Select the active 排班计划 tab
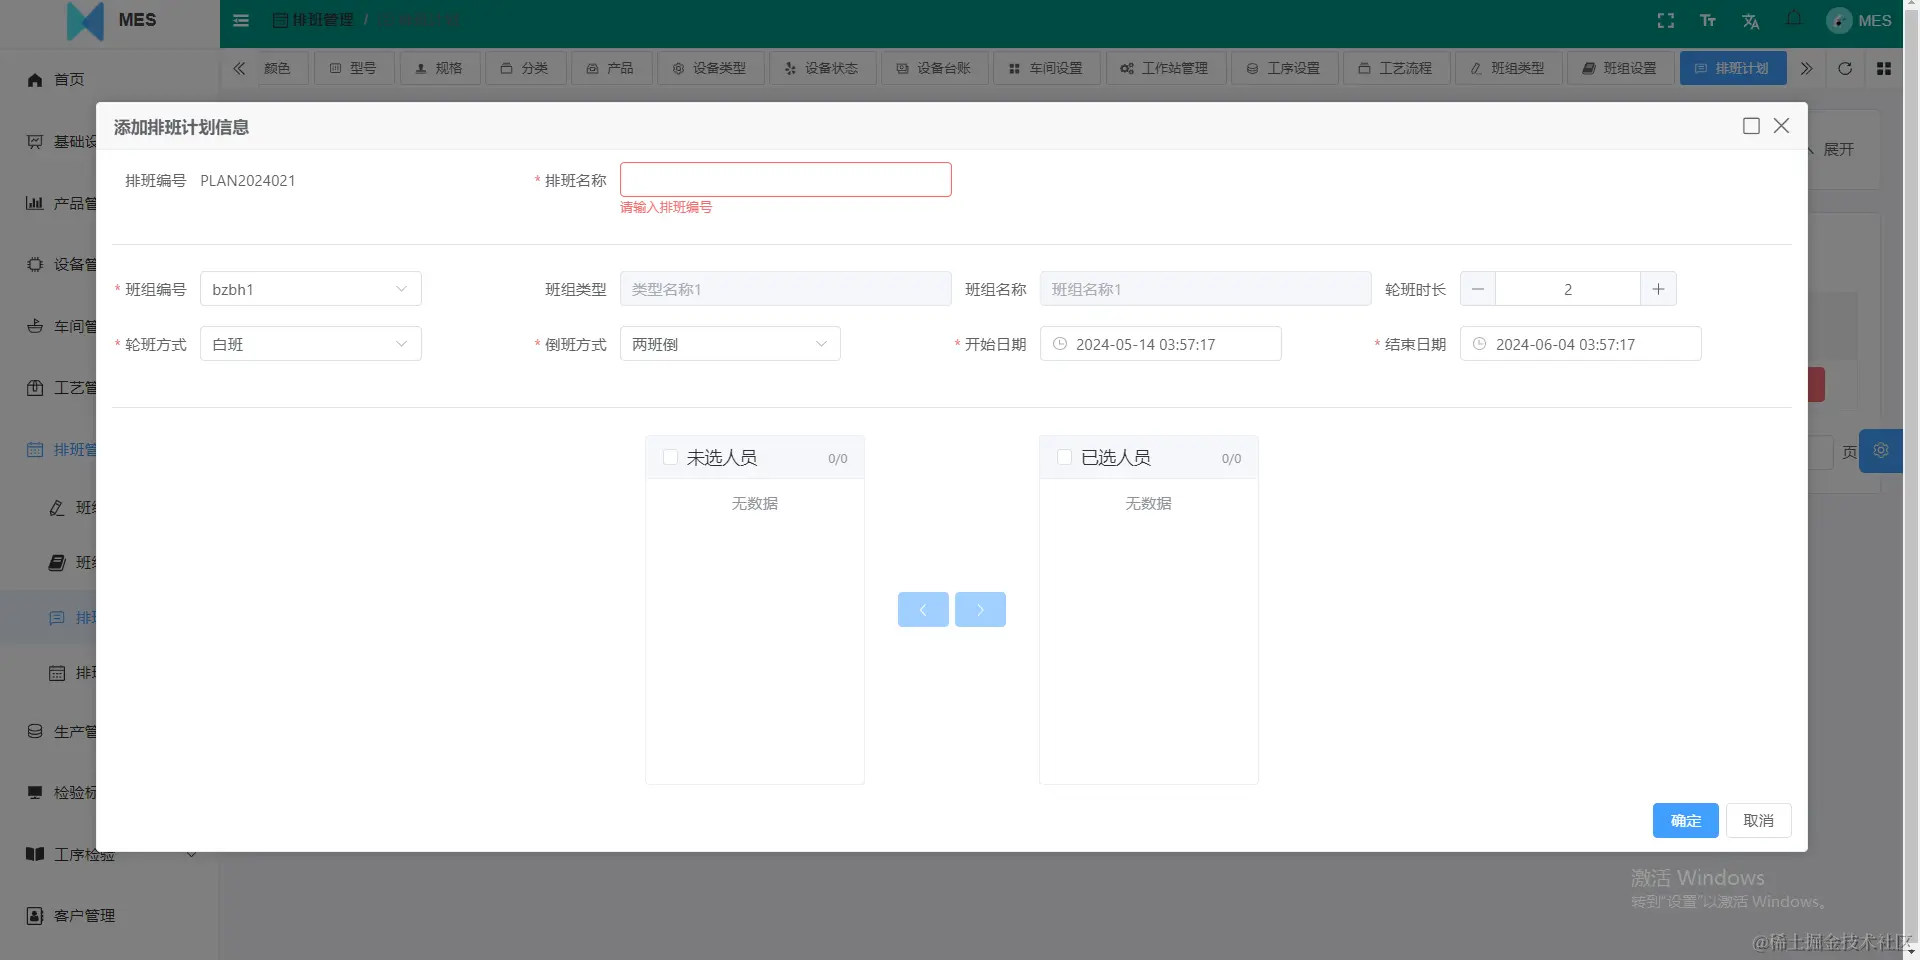Image resolution: width=1920 pixels, height=960 pixels. pos(1733,68)
